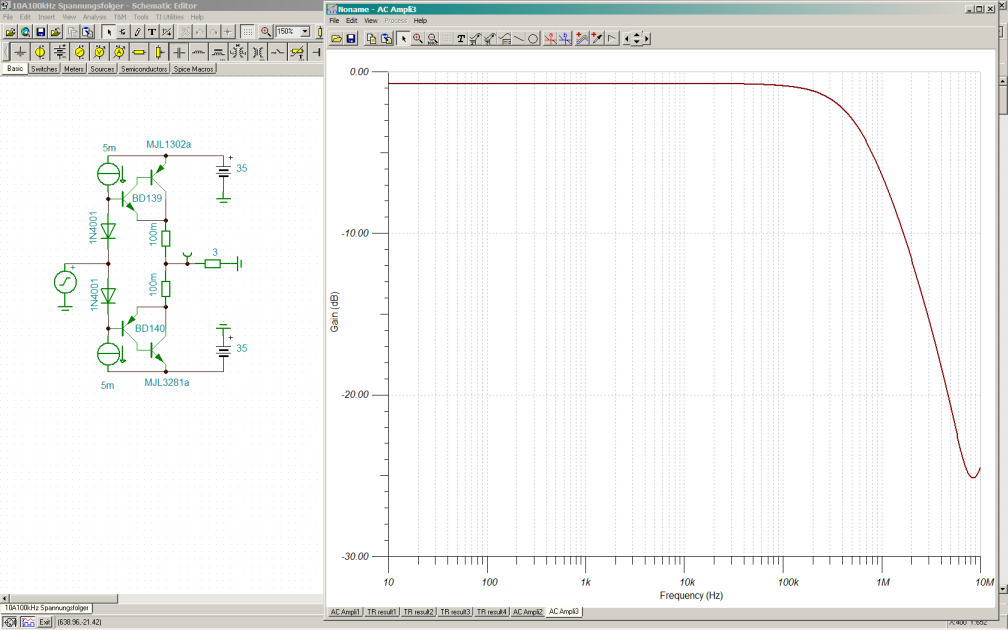Toggle the pointer selection mode in schematic toolbar

point(109,32)
